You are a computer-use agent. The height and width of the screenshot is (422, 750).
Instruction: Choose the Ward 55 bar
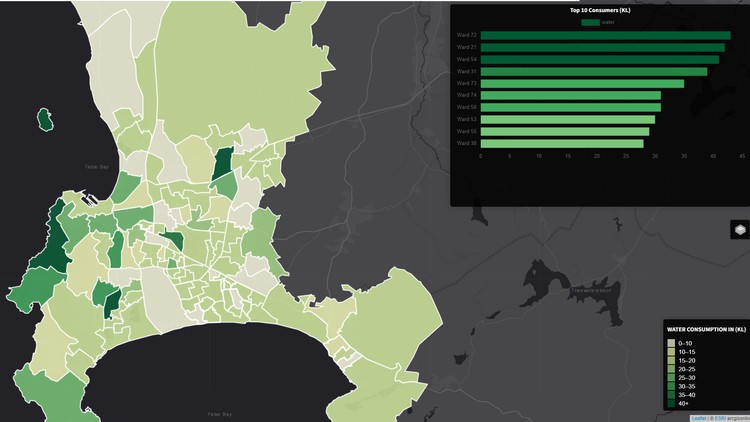tap(564, 131)
